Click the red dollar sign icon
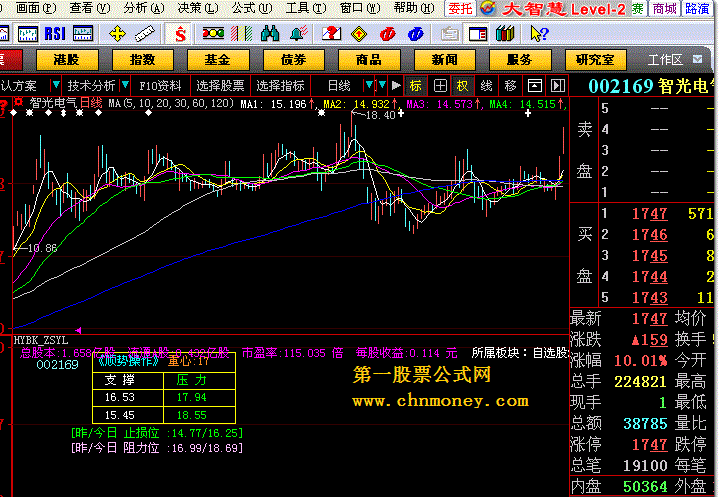This screenshot has height=497, width=721. (181, 34)
